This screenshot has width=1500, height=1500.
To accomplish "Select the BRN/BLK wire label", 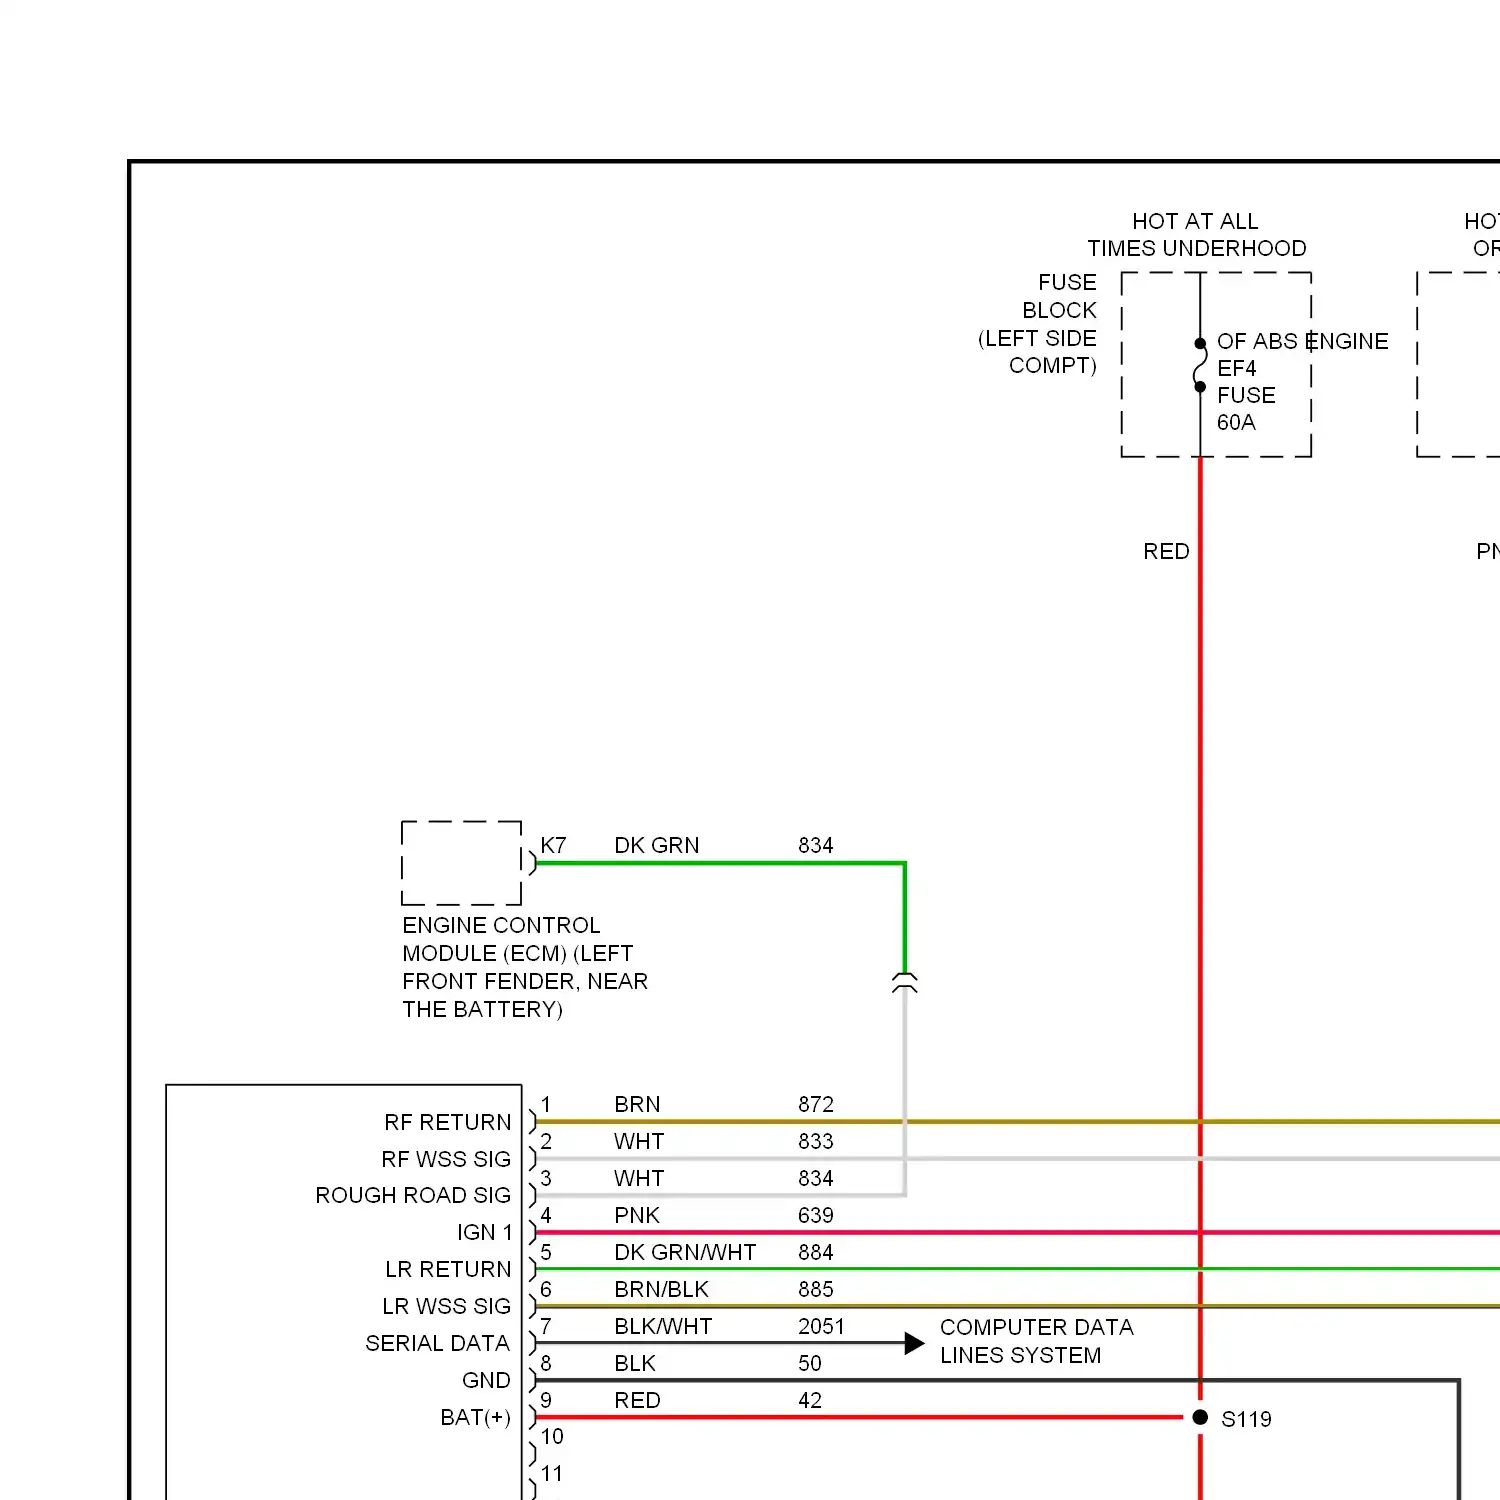I will pyautogui.click(x=661, y=1289).
